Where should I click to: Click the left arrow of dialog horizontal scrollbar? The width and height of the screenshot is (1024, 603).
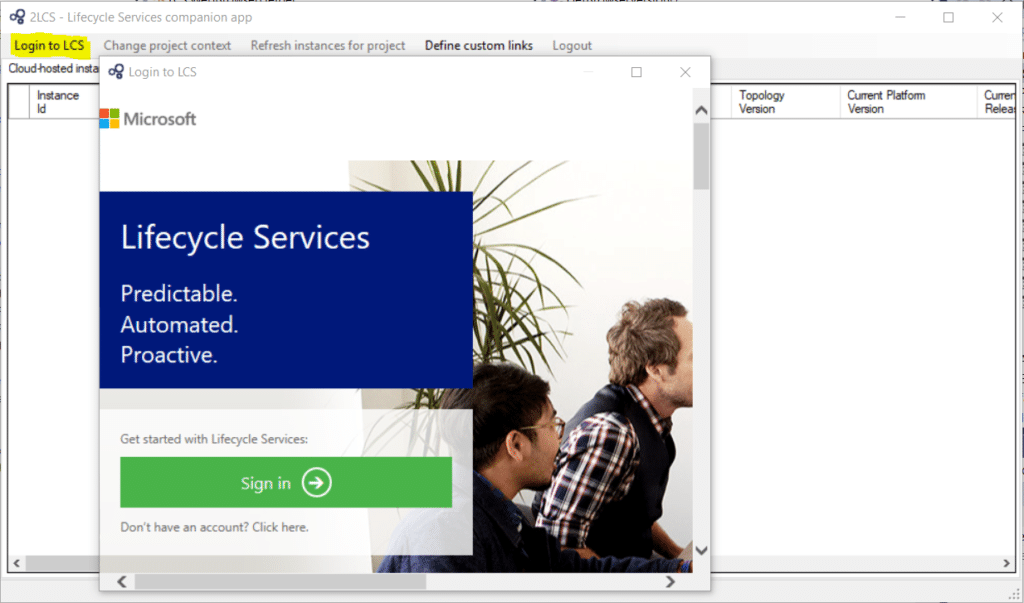122,581
